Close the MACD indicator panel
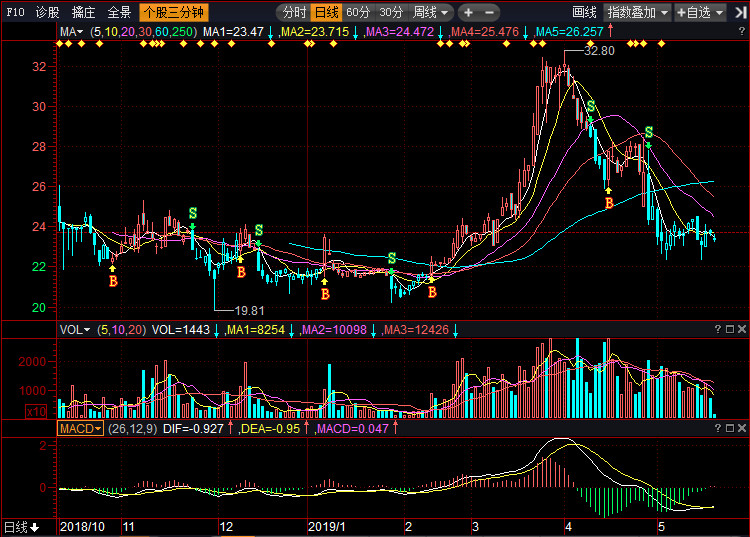 click(x=742, y=428)
